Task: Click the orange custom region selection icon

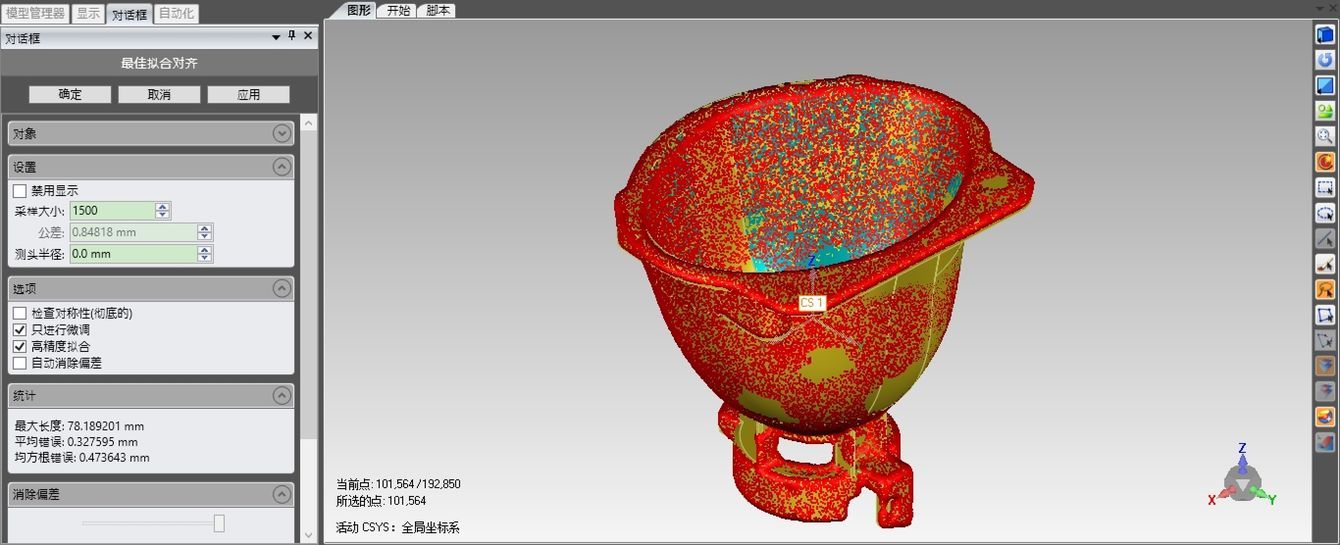Action: click(1325, 289)
